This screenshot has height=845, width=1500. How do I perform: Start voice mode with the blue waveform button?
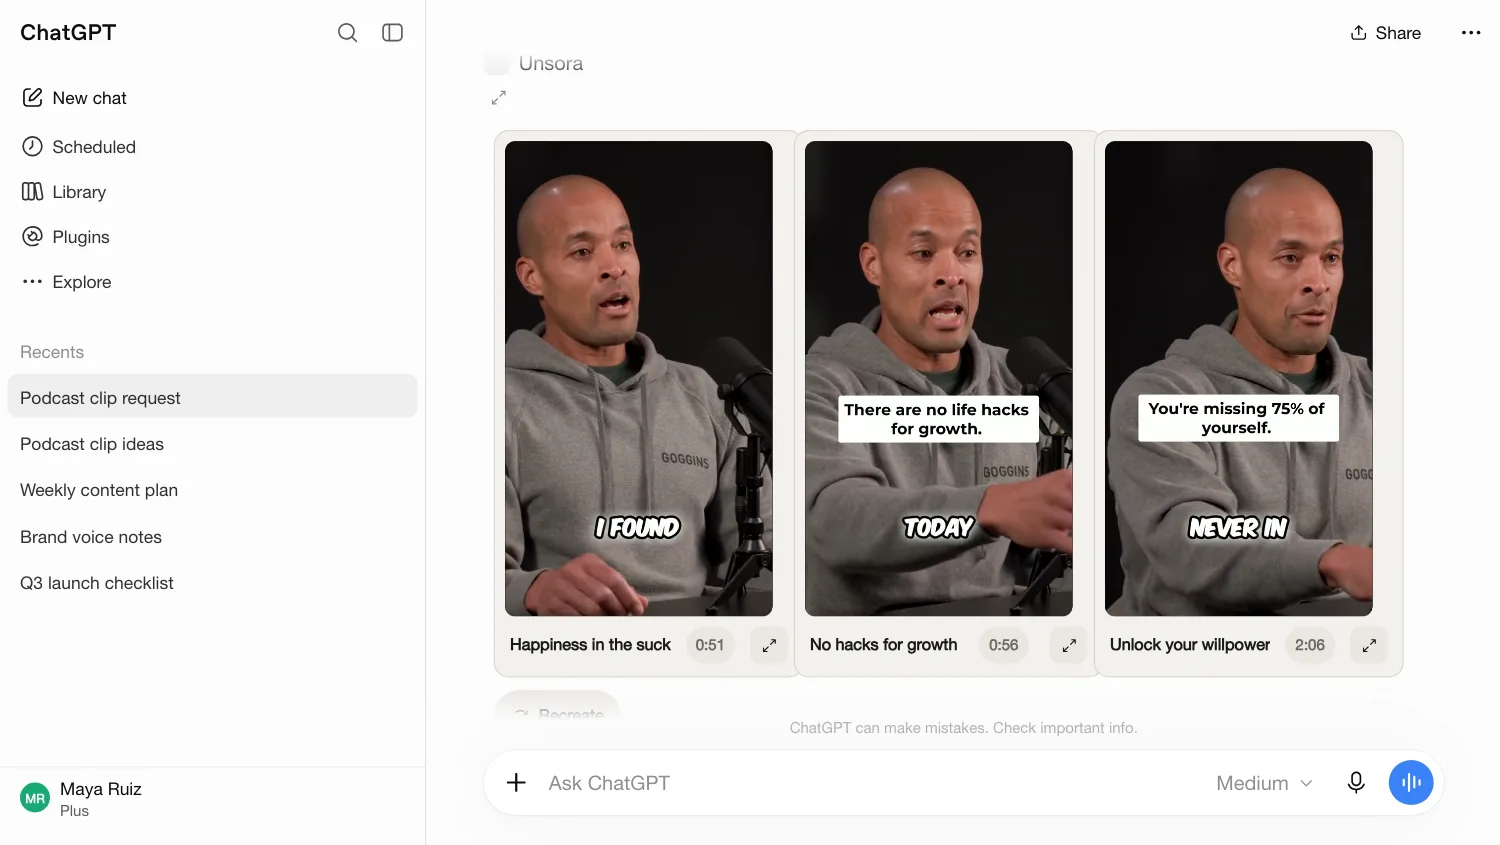click(x=1411, y=783)
